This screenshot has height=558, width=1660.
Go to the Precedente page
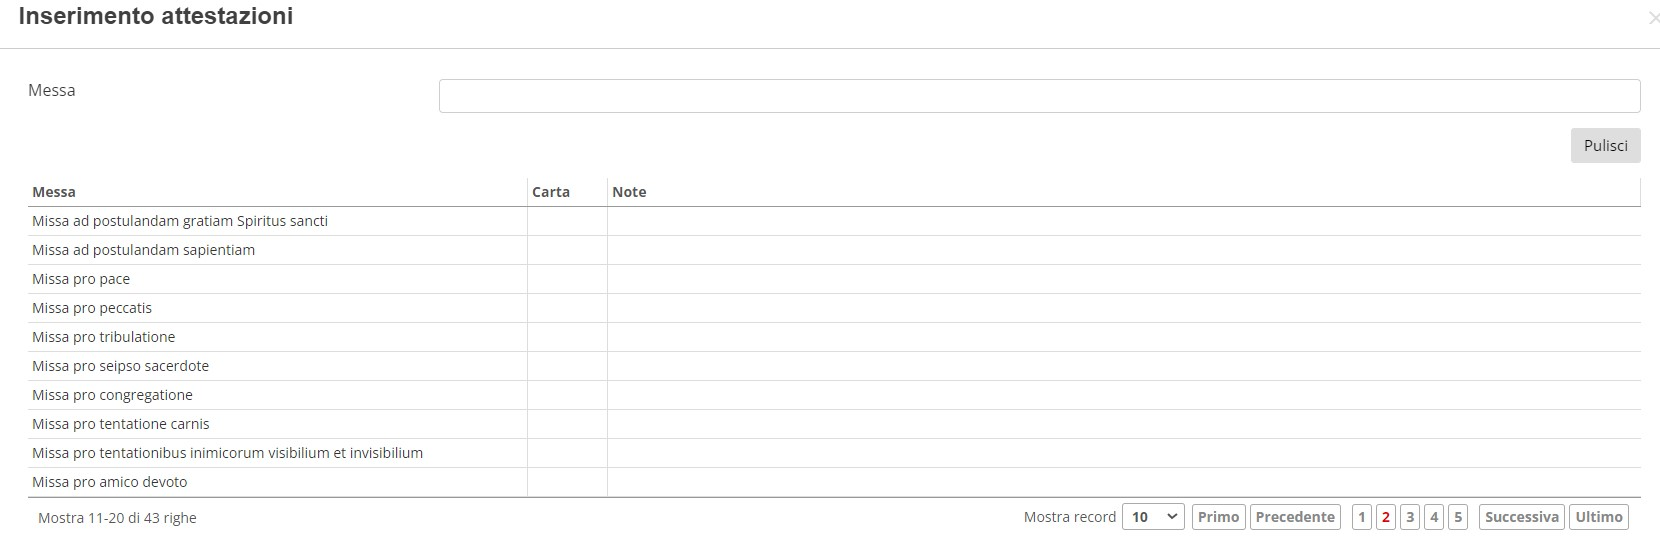tap(1295, 517)
